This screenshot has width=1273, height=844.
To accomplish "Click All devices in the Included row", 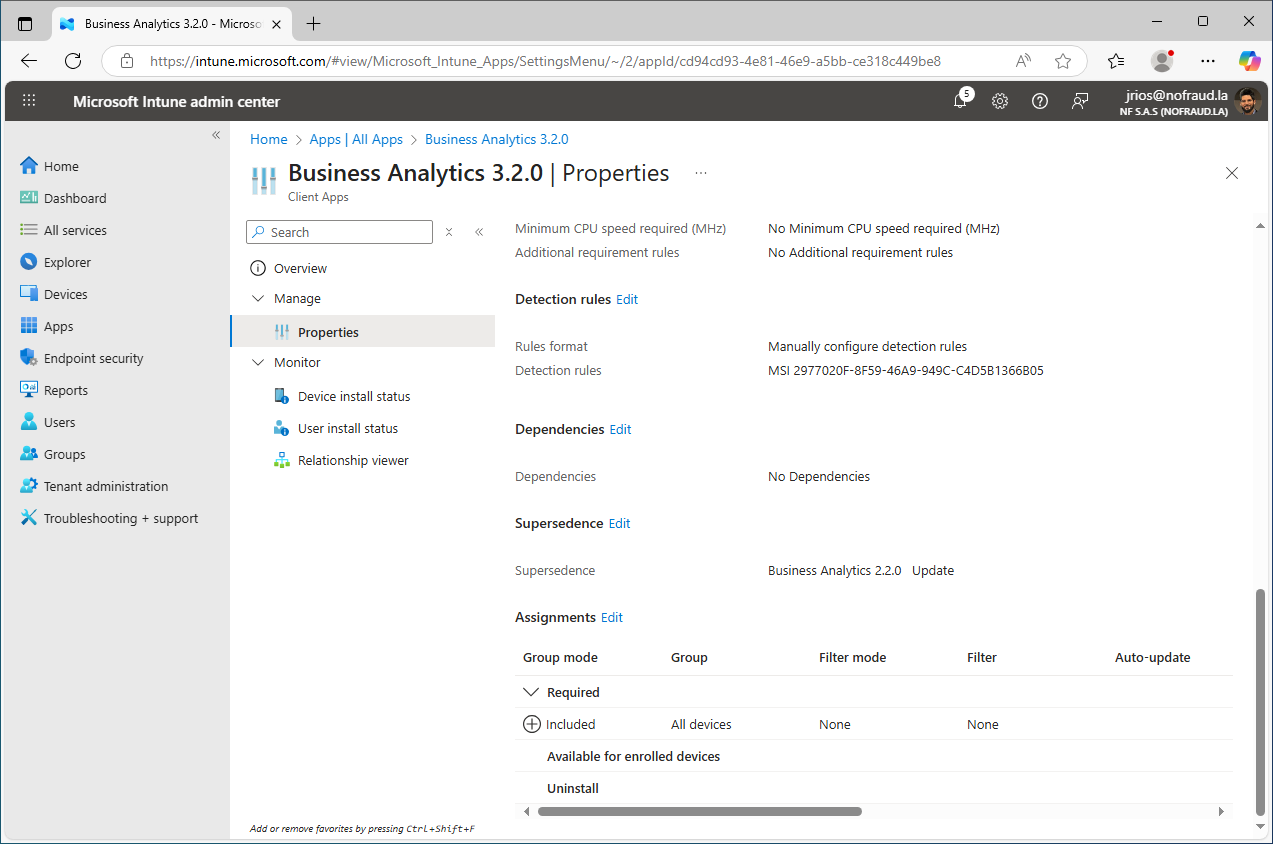I will click(701, 724).
